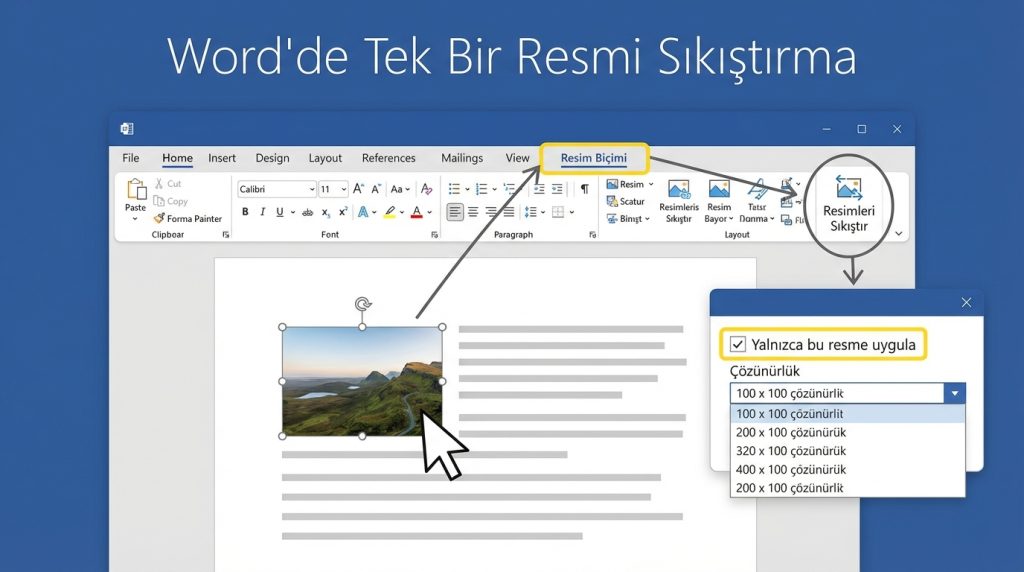Clear formatting with the eraser A icon

(x=426, y=189)
